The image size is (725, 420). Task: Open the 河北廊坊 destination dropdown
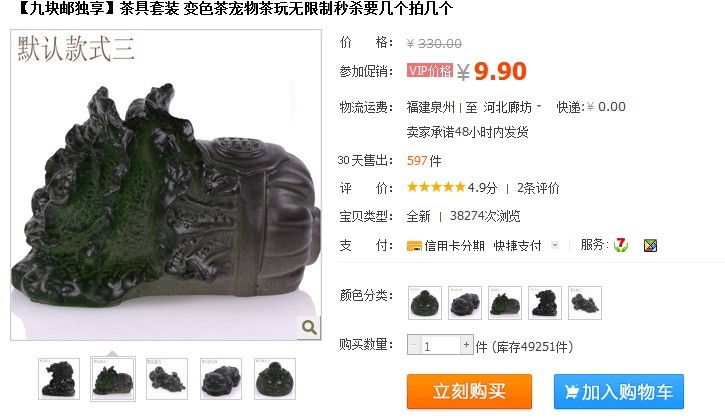point(512,107)
